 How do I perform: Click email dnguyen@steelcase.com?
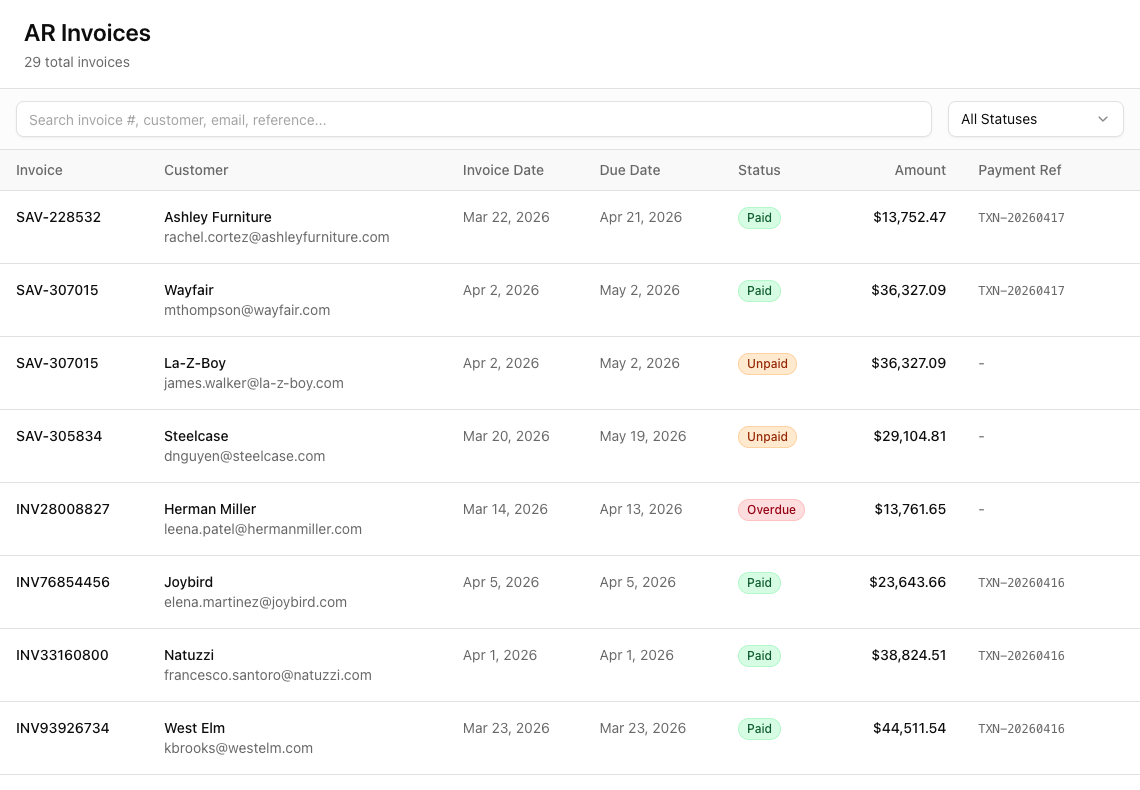coord(244,456)
